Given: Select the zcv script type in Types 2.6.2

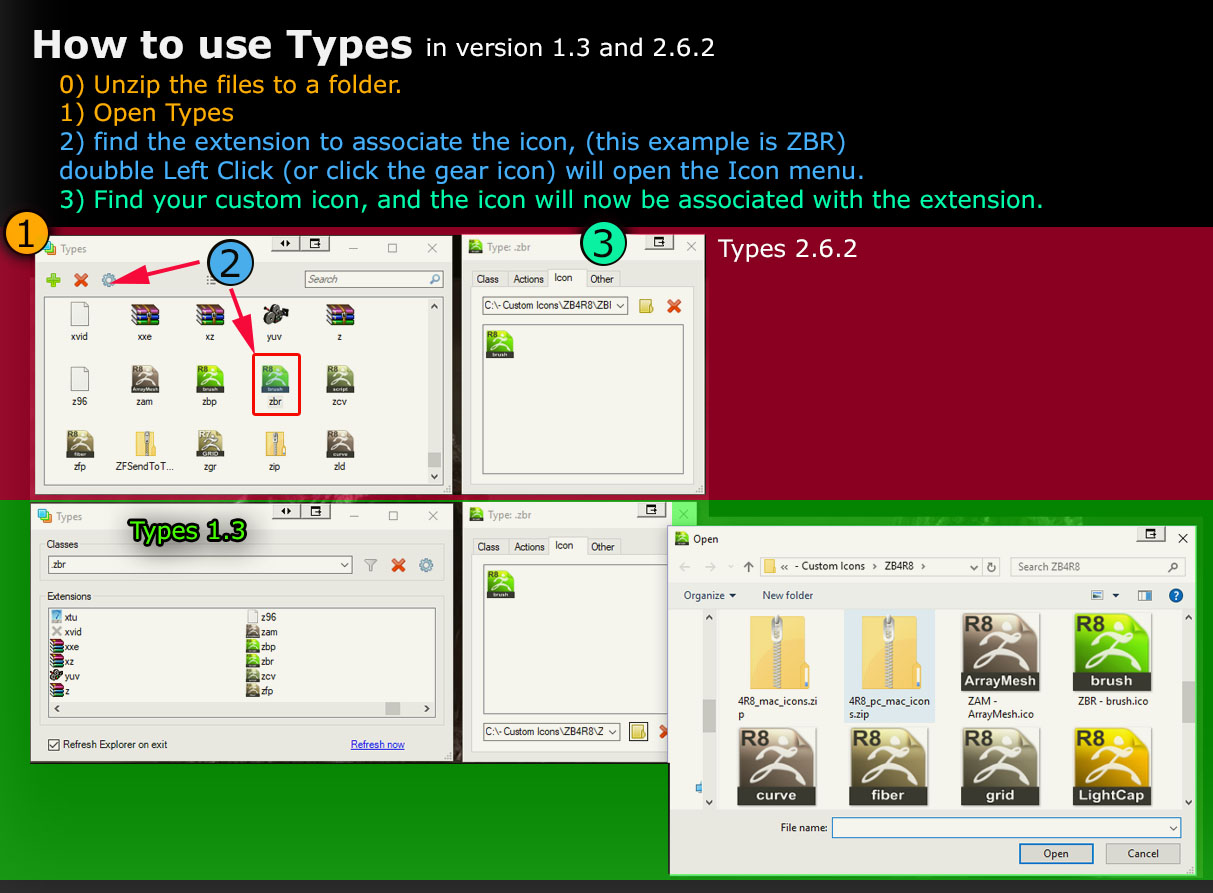Looking at the screenshot, I should point(340,385).
